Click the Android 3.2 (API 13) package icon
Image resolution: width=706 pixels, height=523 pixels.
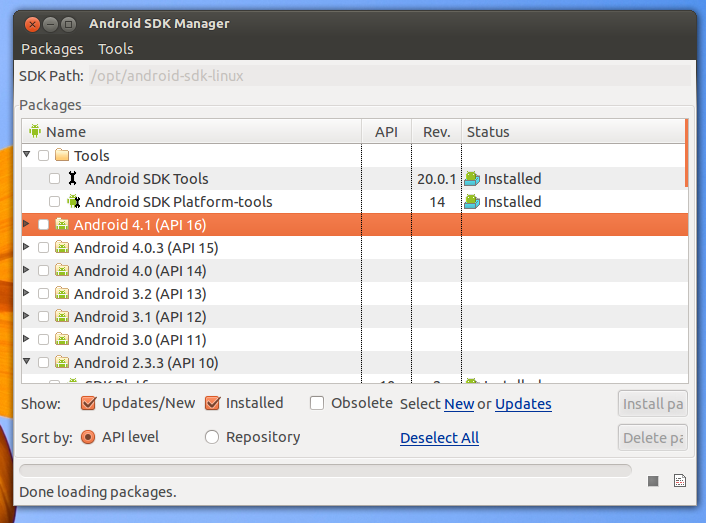click(62, 294)
